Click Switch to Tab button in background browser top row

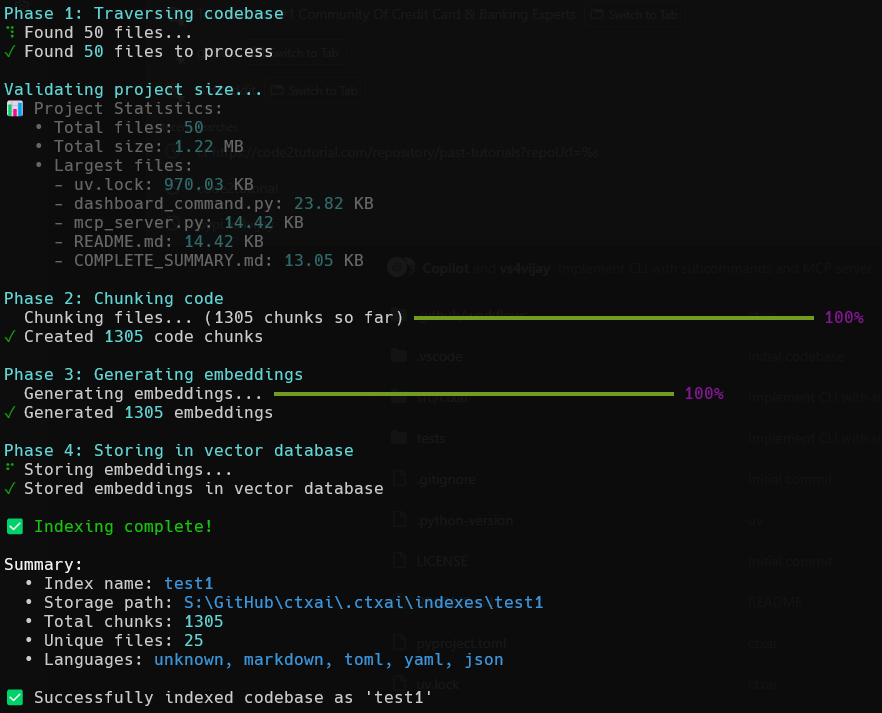tap(634, 15)
